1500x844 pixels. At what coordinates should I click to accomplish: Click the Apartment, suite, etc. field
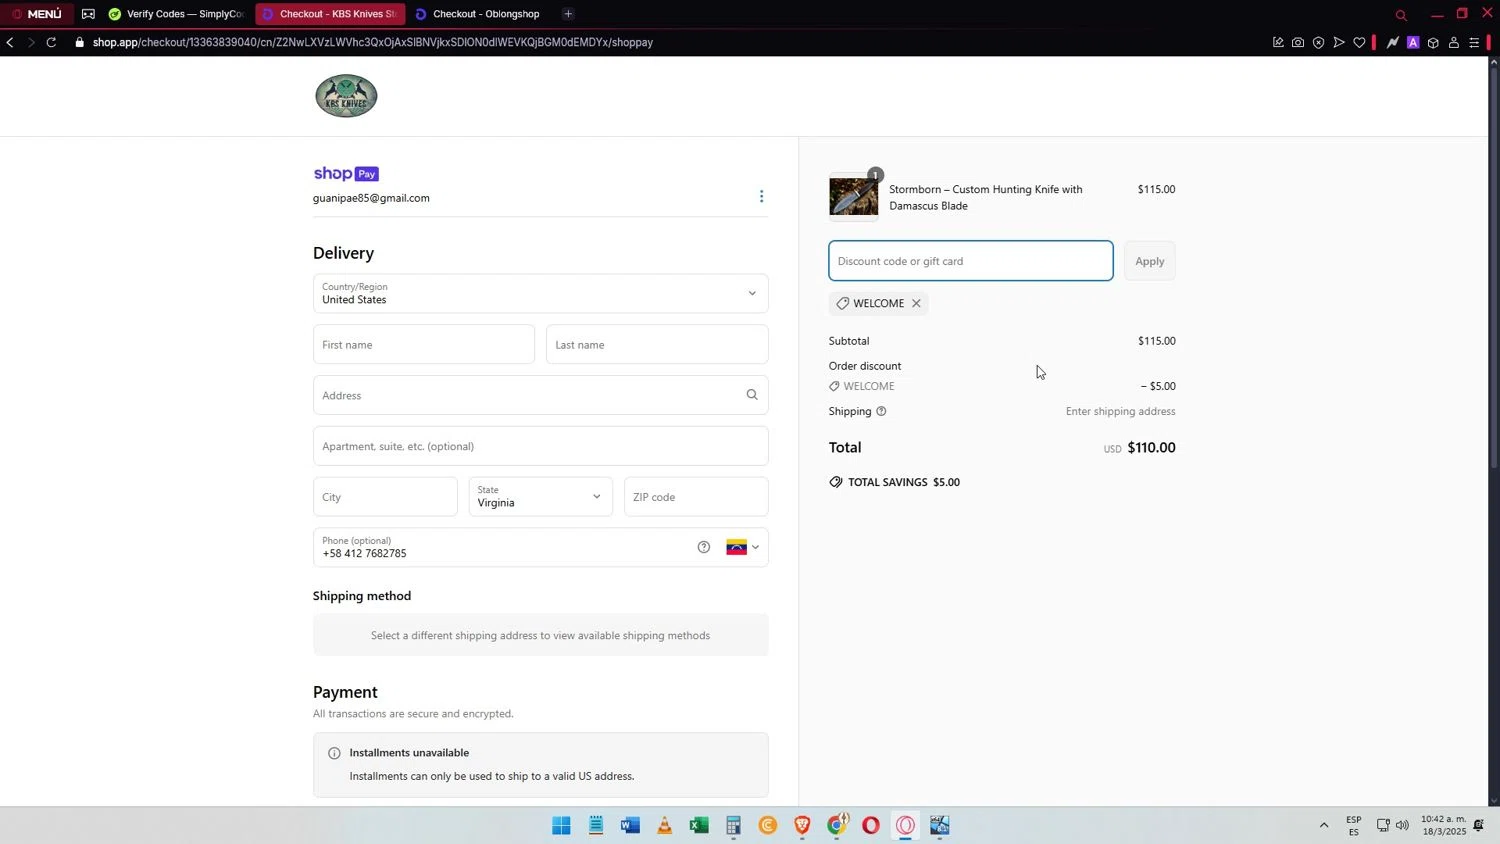click(540, 446)
